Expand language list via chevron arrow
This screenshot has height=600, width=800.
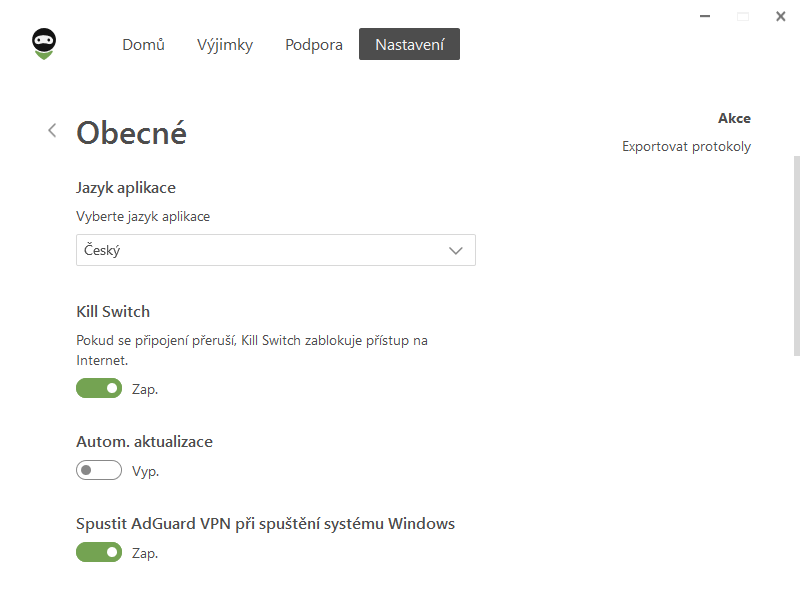point(456,251)
